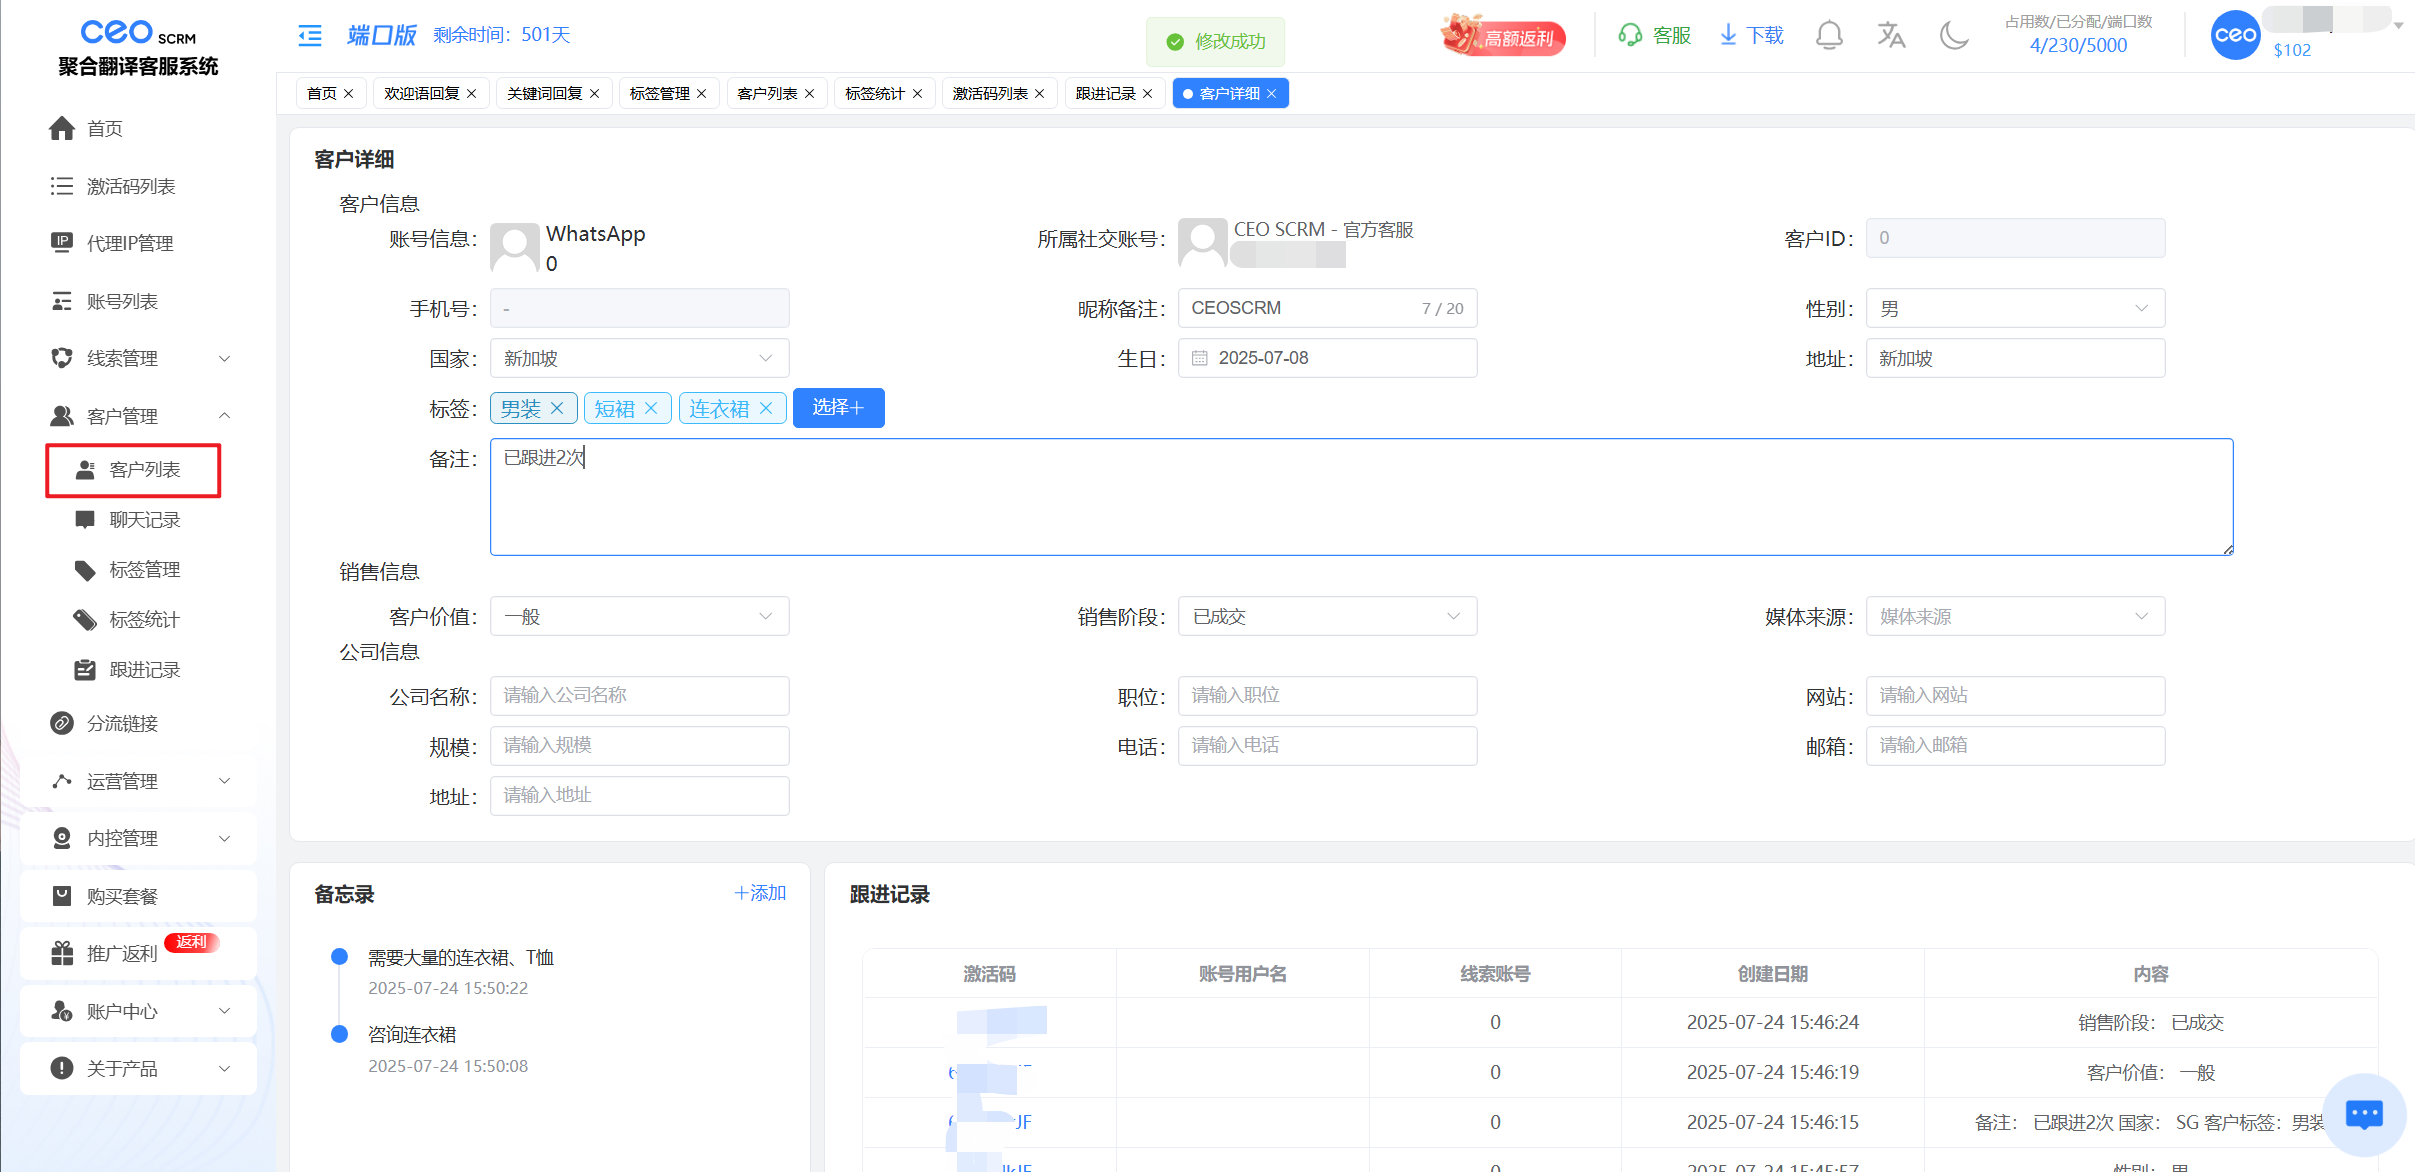Image resolution: width=2415 pixels, height=1172 pixels.
Task: Toggle dark mode with the moon icon
Action: click(1953, 36)
